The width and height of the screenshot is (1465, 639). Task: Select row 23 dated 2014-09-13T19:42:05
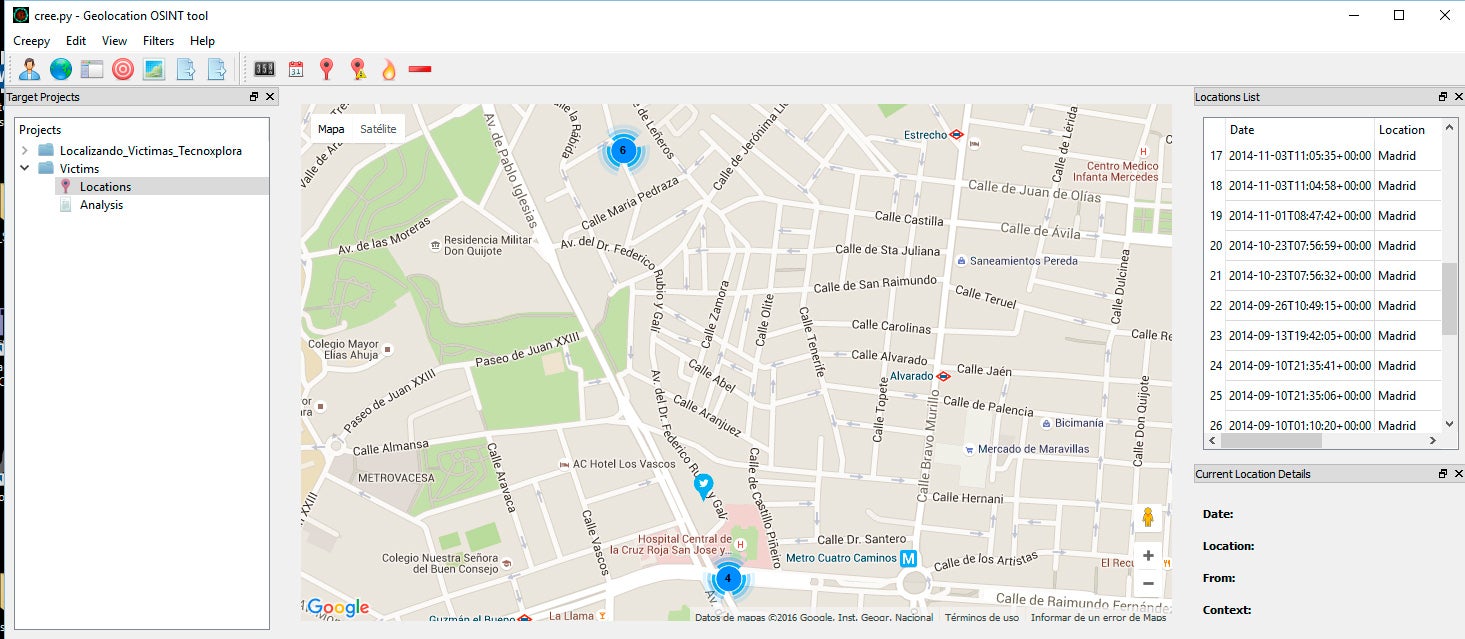[x=1323, y=336]
